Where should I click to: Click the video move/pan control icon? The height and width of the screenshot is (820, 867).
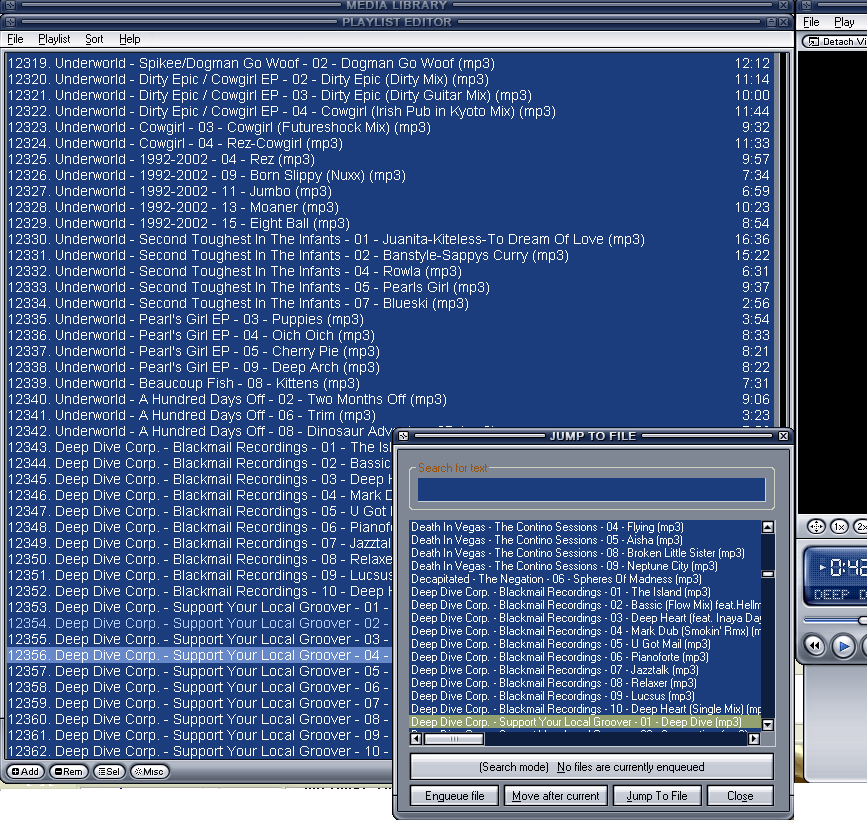pos(816,527)
